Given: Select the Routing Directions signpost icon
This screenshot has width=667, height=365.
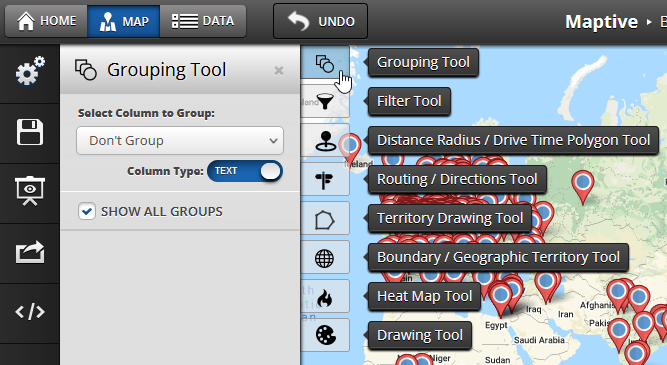Looking at the screenshot, I should point(325,180).
